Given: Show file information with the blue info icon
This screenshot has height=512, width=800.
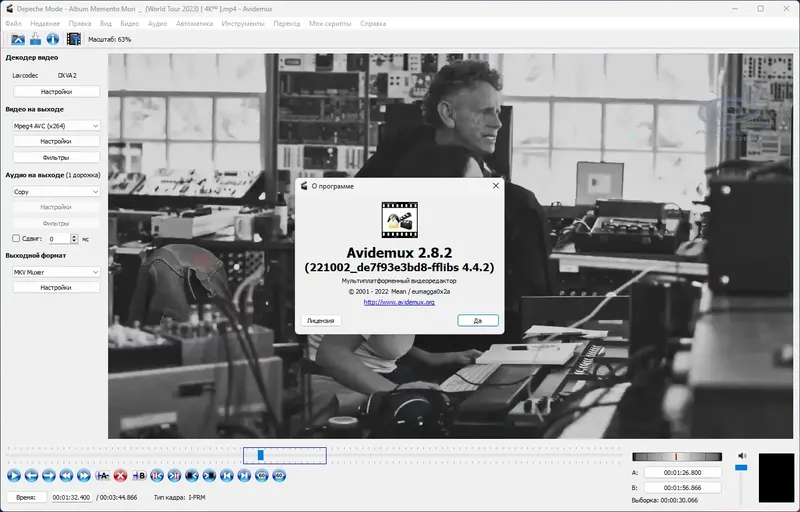Looking at the screenshot, I should point(53,39).
